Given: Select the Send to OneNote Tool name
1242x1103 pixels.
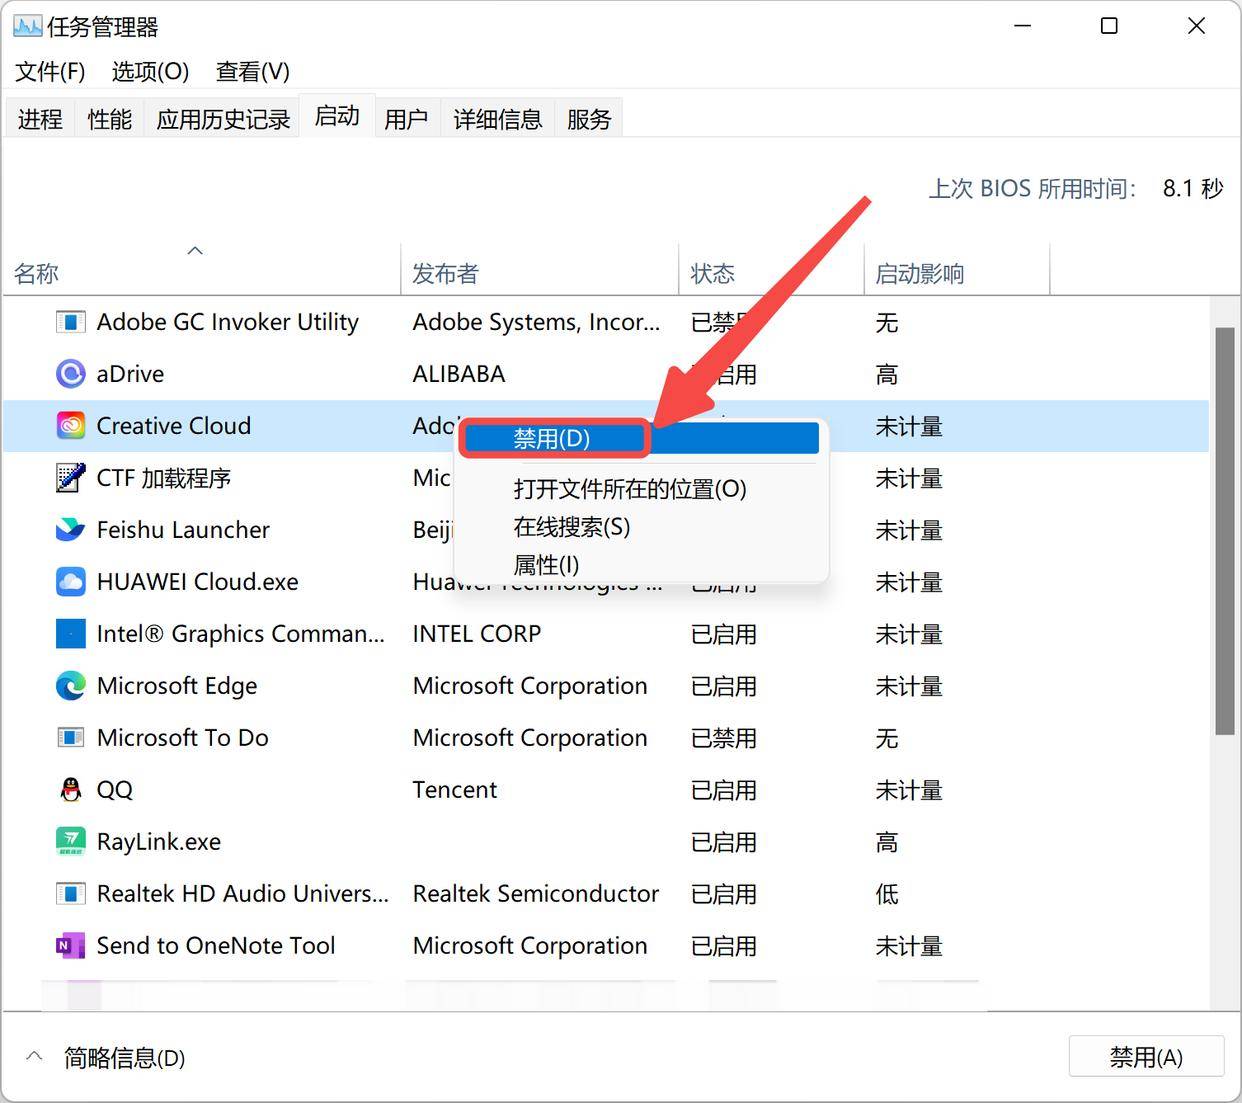Looking at the screenshot, I should pos(216,946).
